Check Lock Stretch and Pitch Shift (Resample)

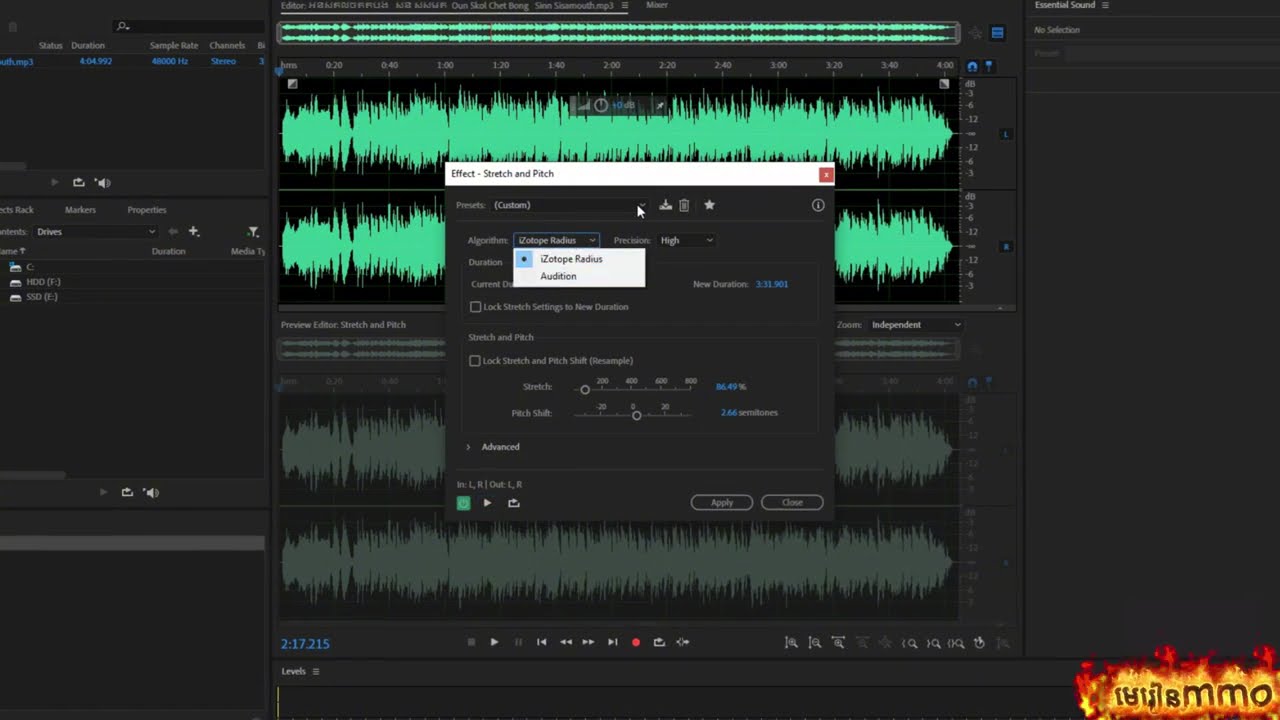[475, 361]
